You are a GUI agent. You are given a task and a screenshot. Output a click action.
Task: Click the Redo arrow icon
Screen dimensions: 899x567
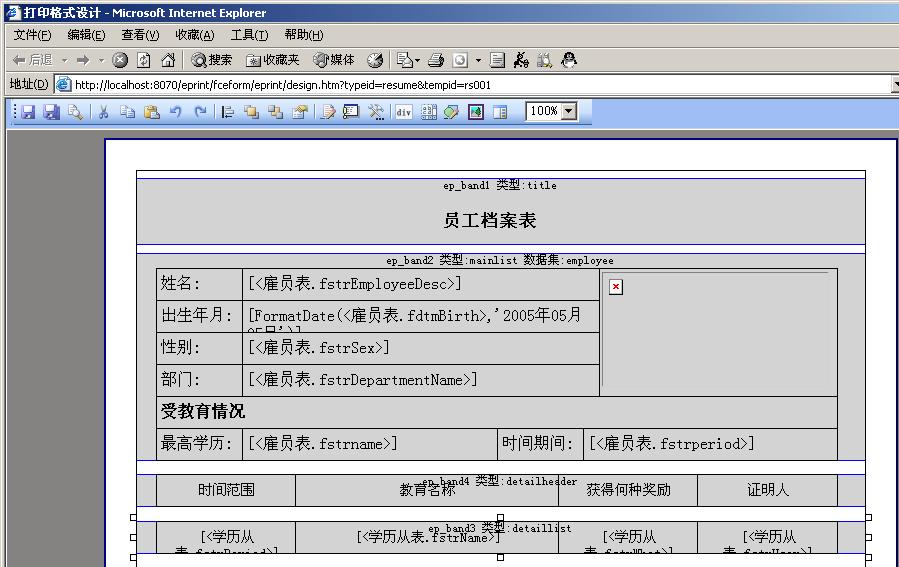[x=200, y=112]
